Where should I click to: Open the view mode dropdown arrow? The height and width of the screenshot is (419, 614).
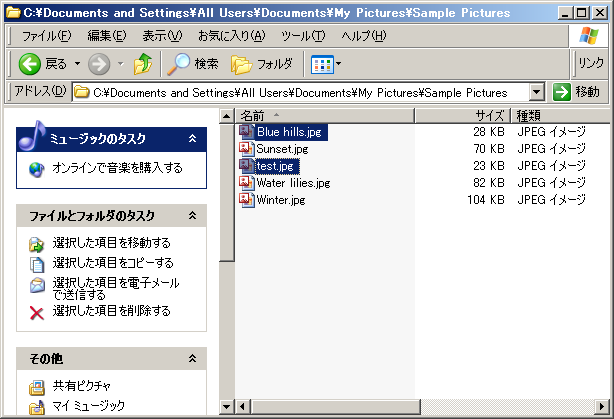coord(338,64)
